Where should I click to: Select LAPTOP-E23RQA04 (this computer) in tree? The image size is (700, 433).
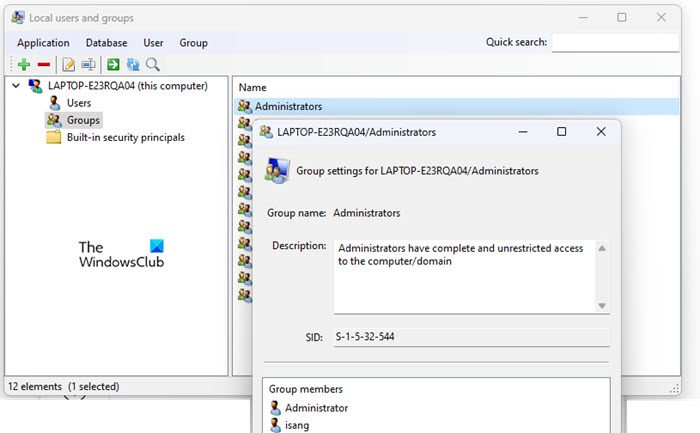tap(128, 86)
